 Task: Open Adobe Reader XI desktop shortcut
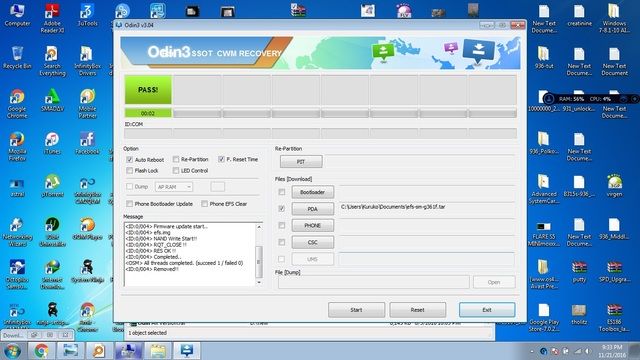pos(52,18)
